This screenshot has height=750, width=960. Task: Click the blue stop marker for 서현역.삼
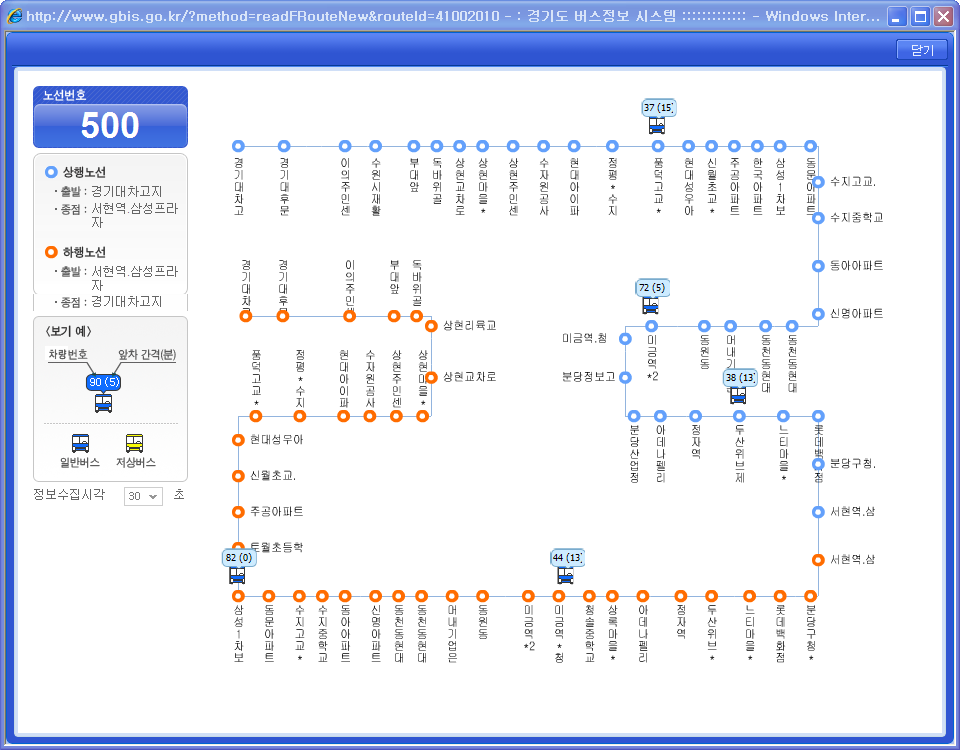(x=818, y=512)
